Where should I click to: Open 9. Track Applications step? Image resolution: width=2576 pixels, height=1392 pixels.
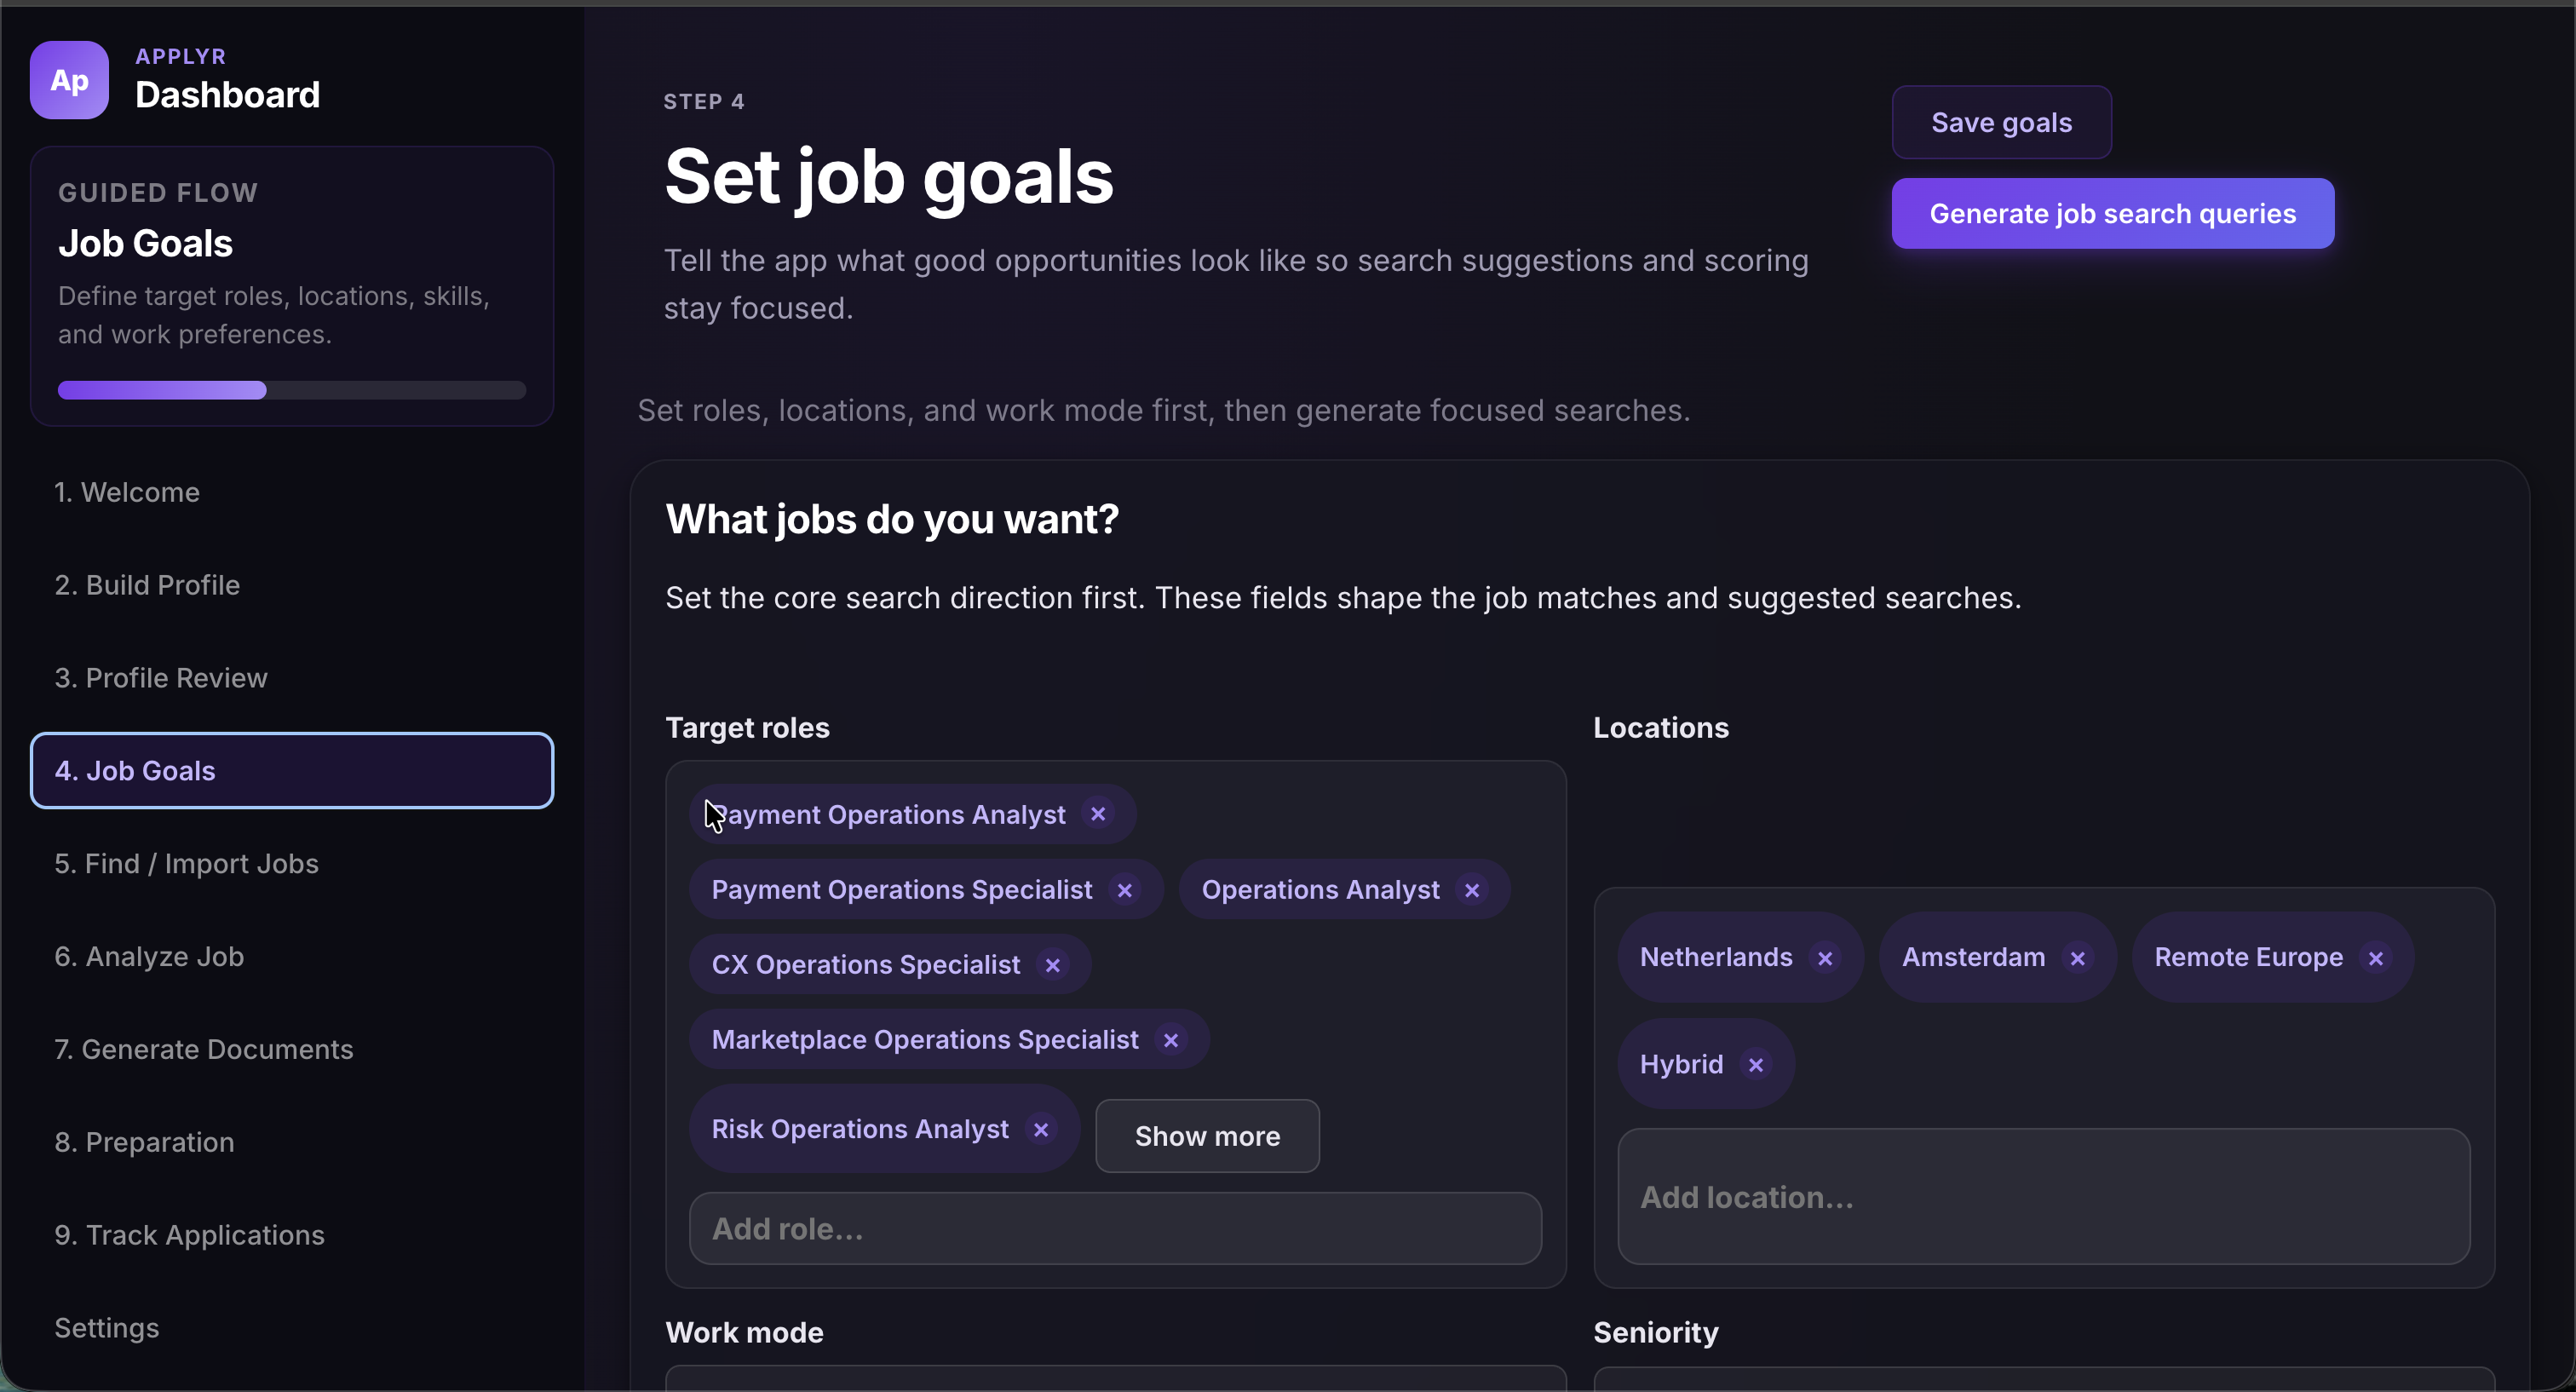292,1235
